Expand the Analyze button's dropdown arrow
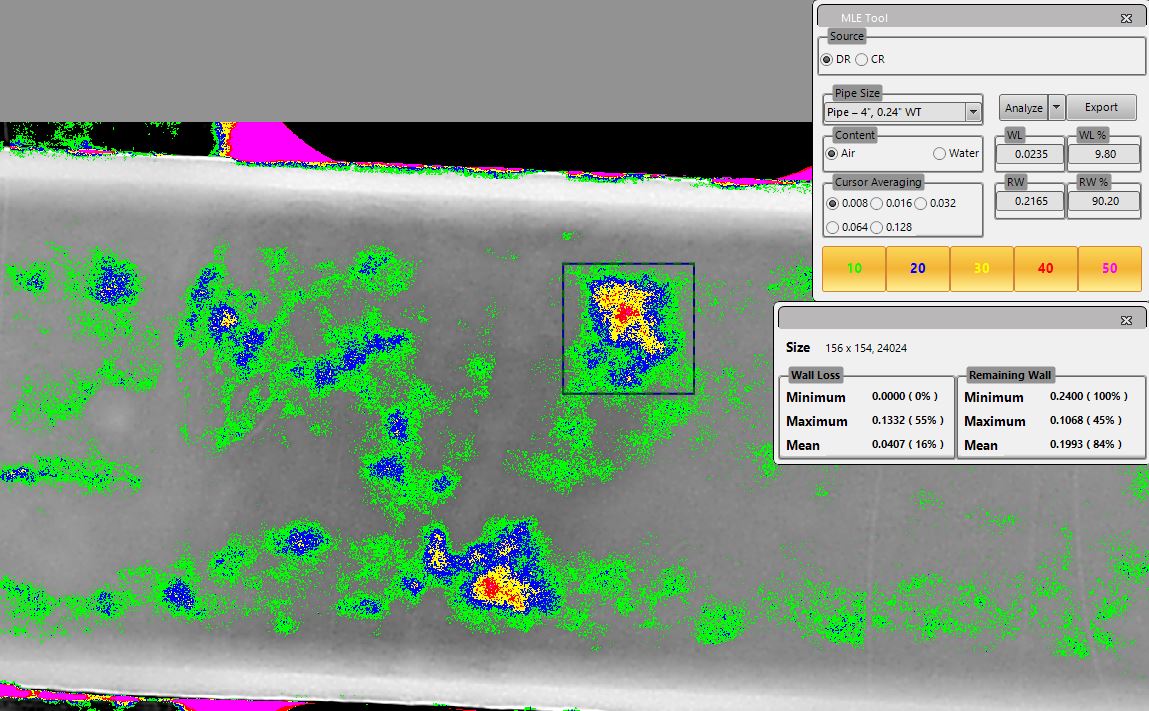 coord(1055,108)
